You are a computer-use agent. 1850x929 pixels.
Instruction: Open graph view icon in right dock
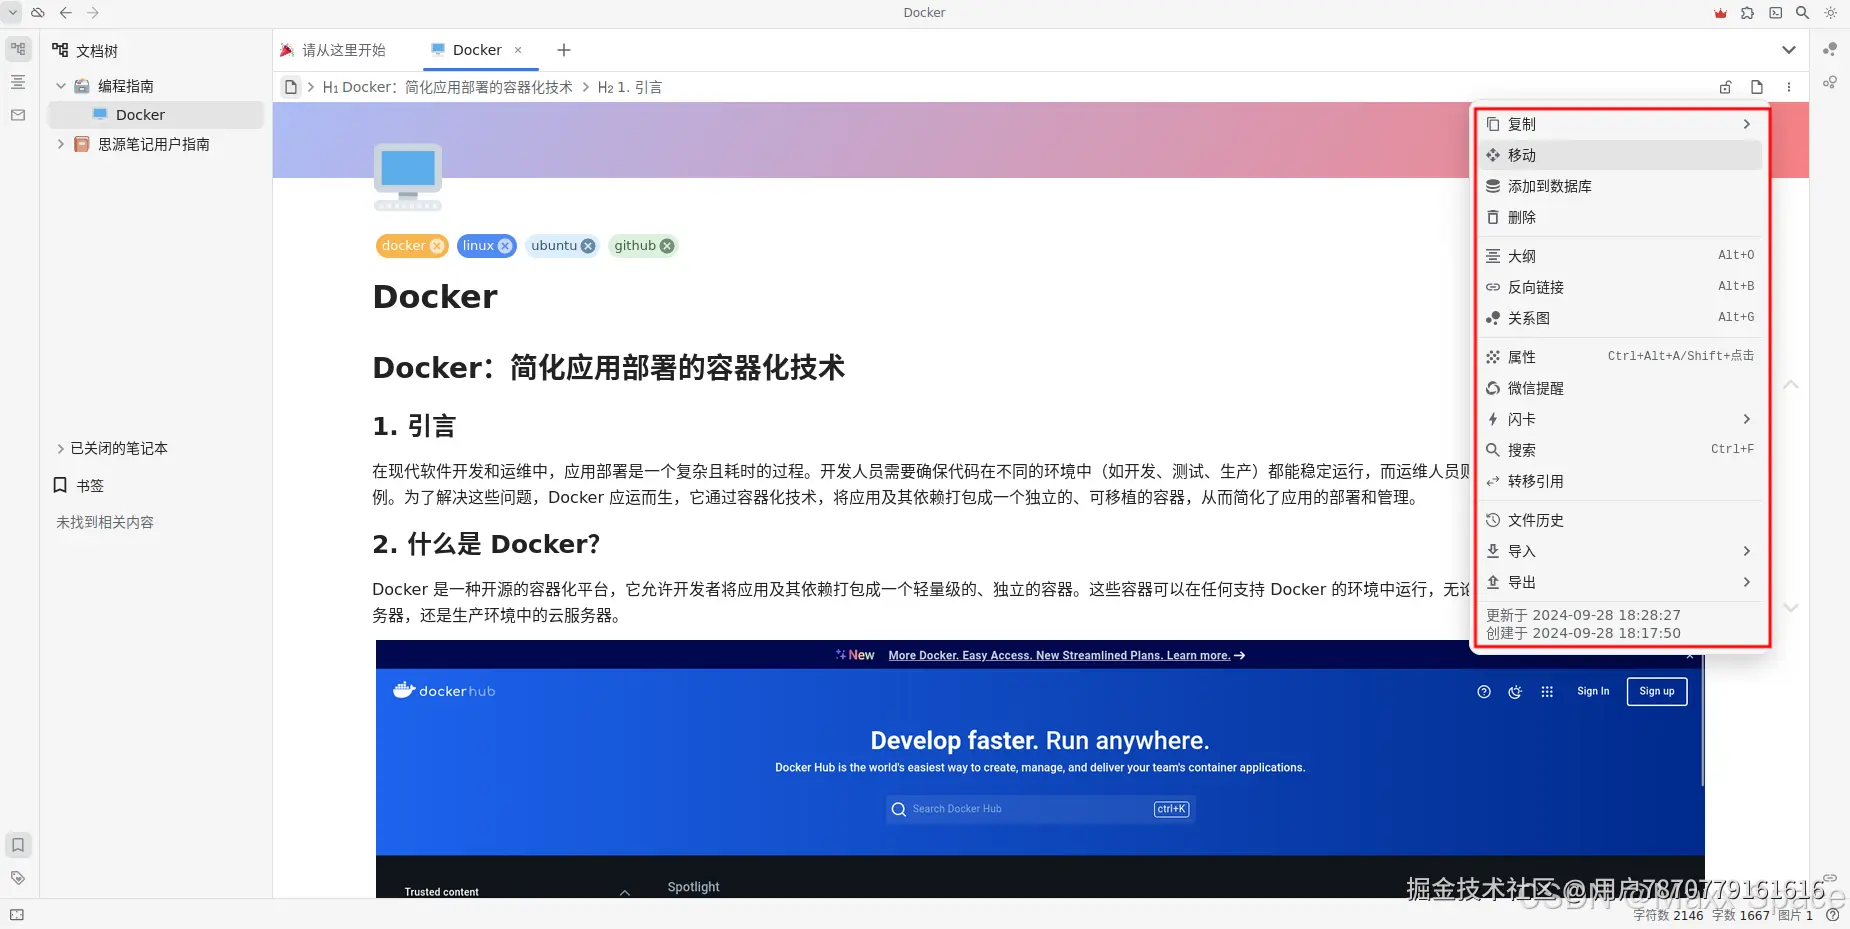pyautogui.click(x=1830, y=49)
